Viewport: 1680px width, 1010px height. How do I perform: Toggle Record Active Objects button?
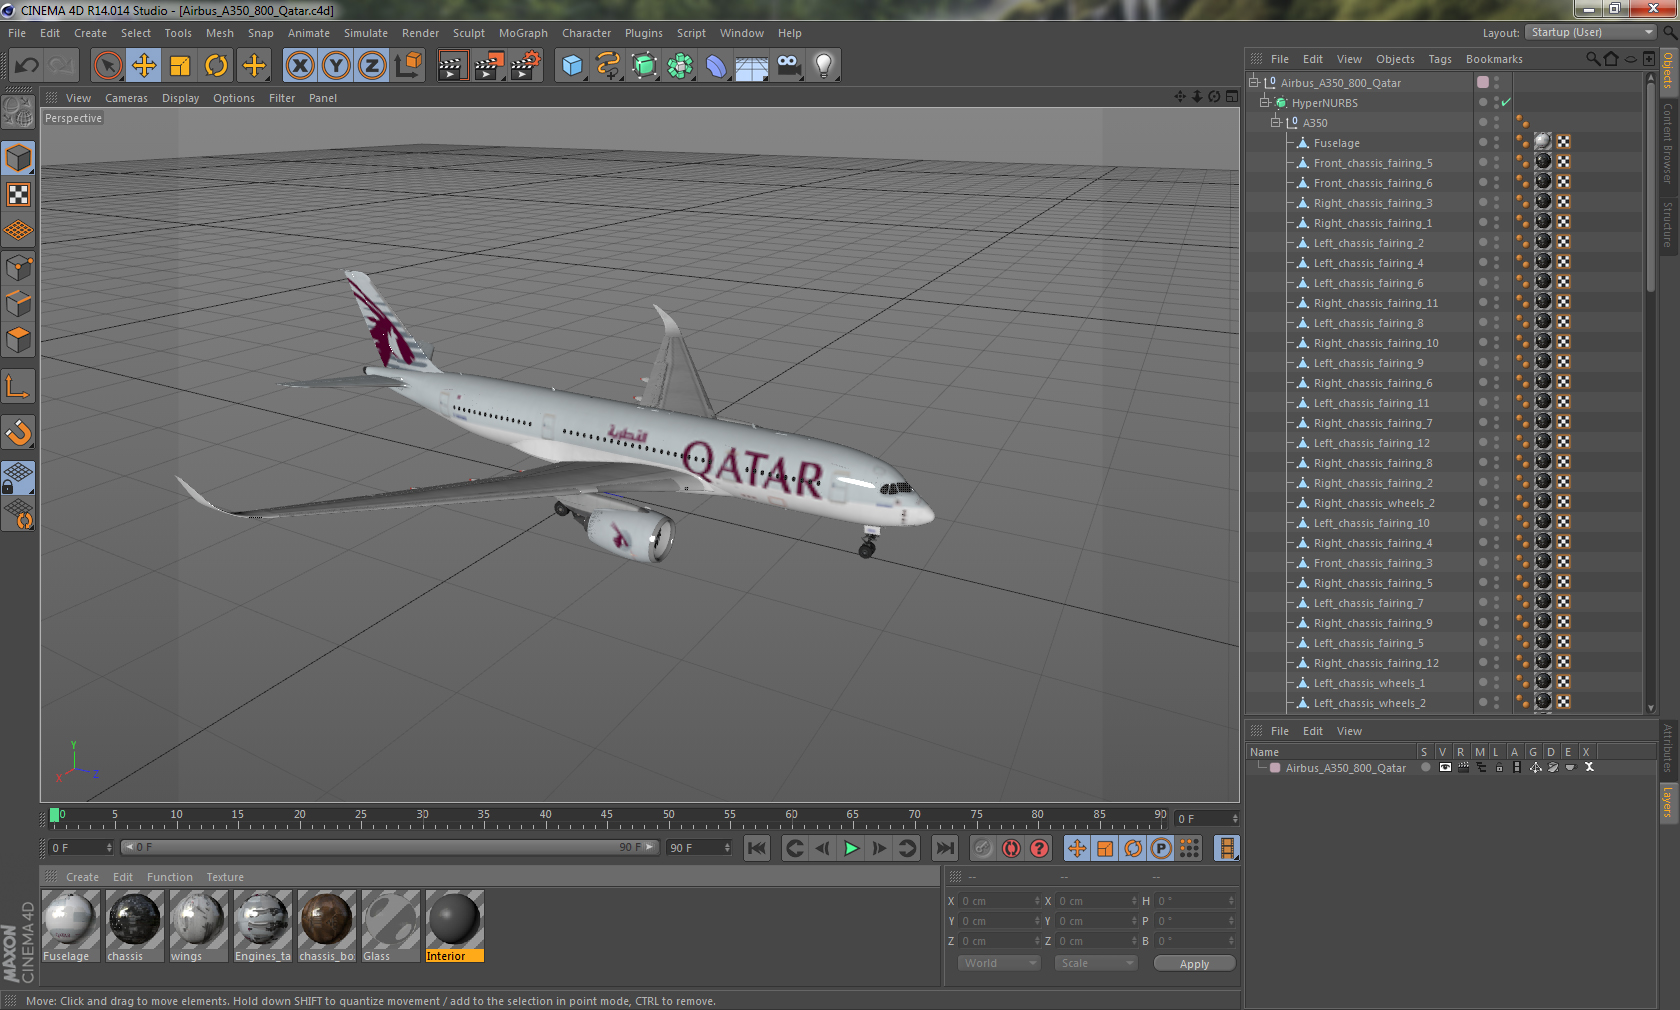pos(983,848)
